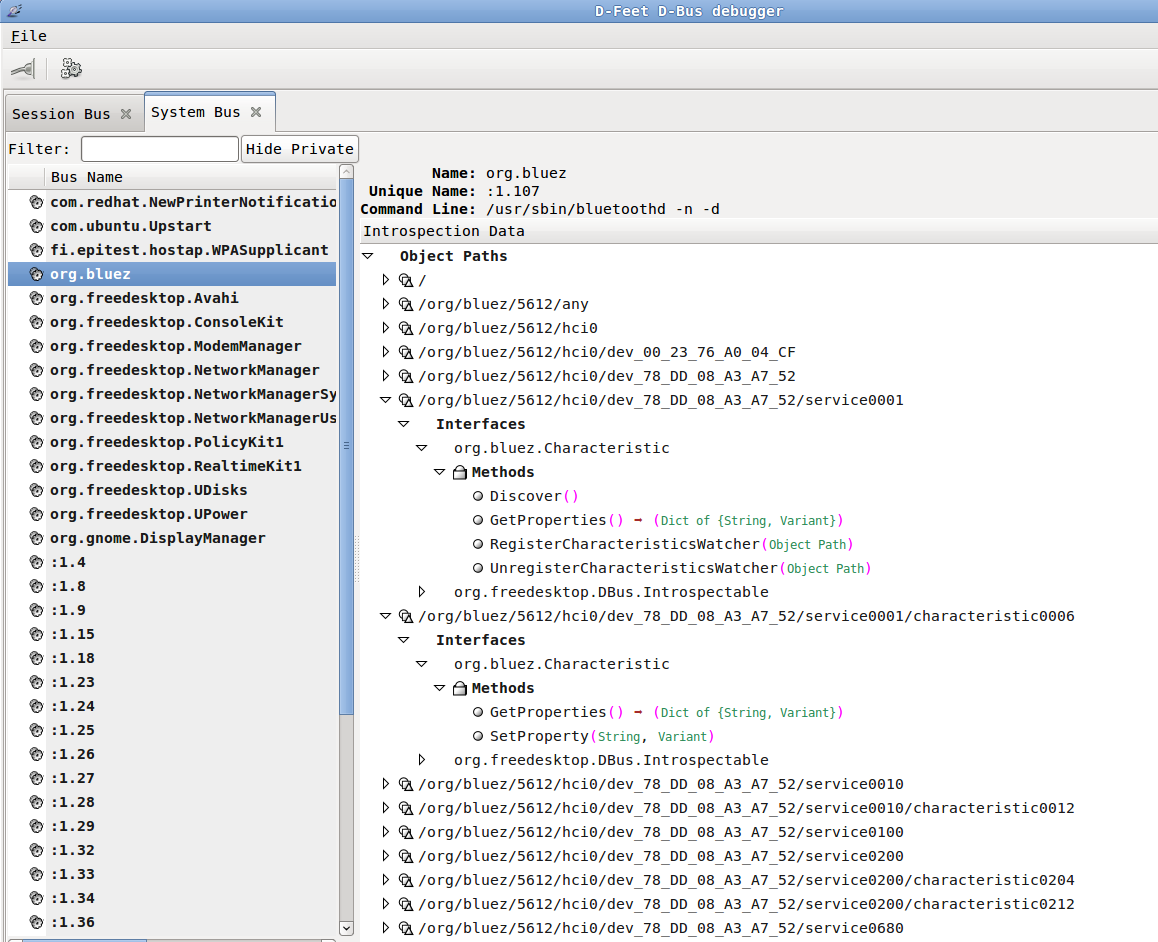Select org.bluez.Characteristic under service0001
Image resolution: width=1158 pixels, height=942 pixels.
click(562, 448)
